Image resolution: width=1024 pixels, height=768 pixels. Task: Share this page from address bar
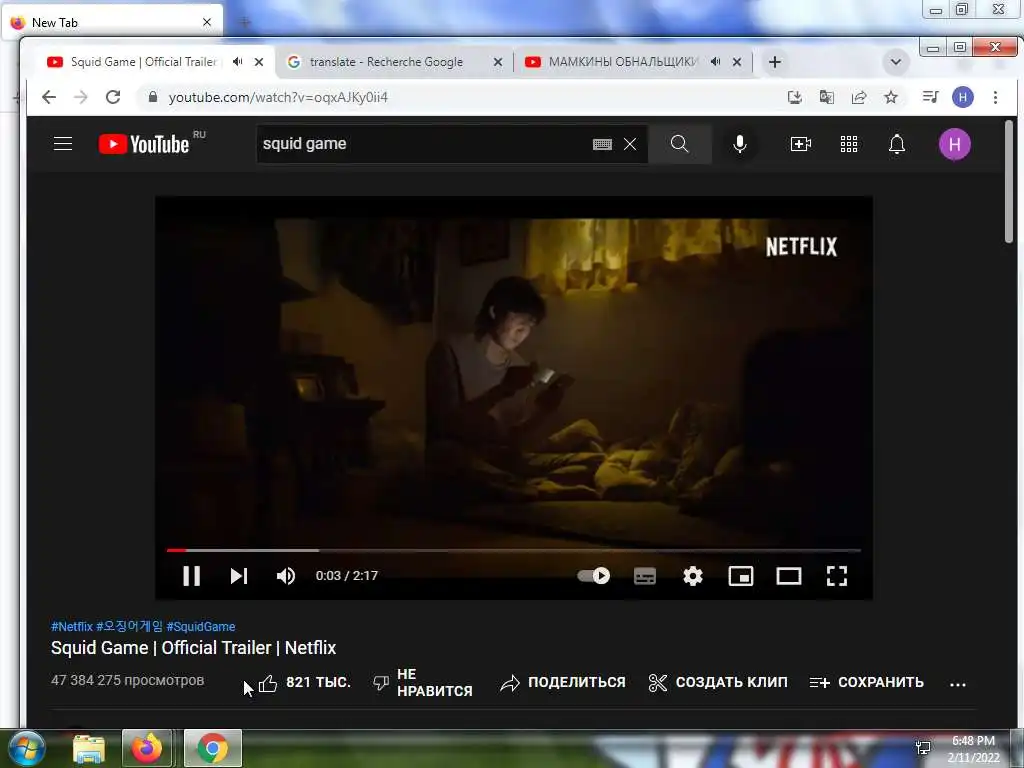click(x=859, y=97)
